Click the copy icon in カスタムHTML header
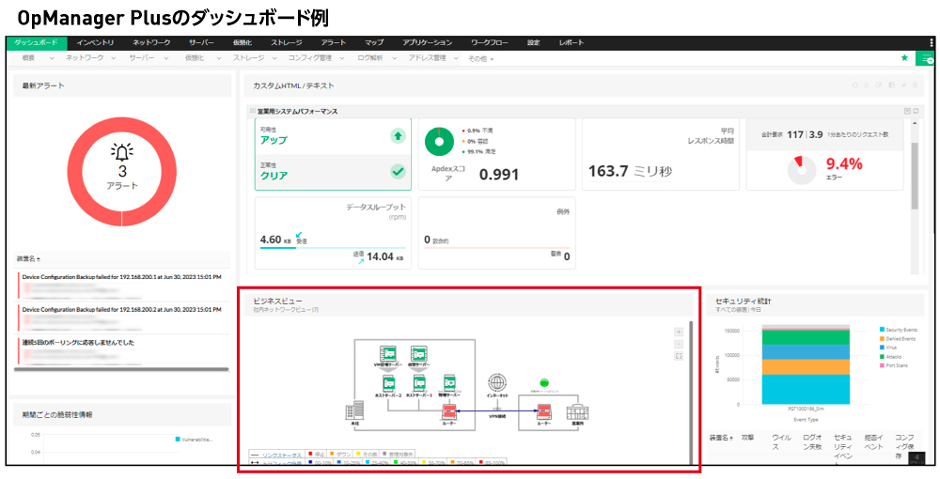Image resolution: width=940 pixels, height=479 pixels. (x=893, y=86)
